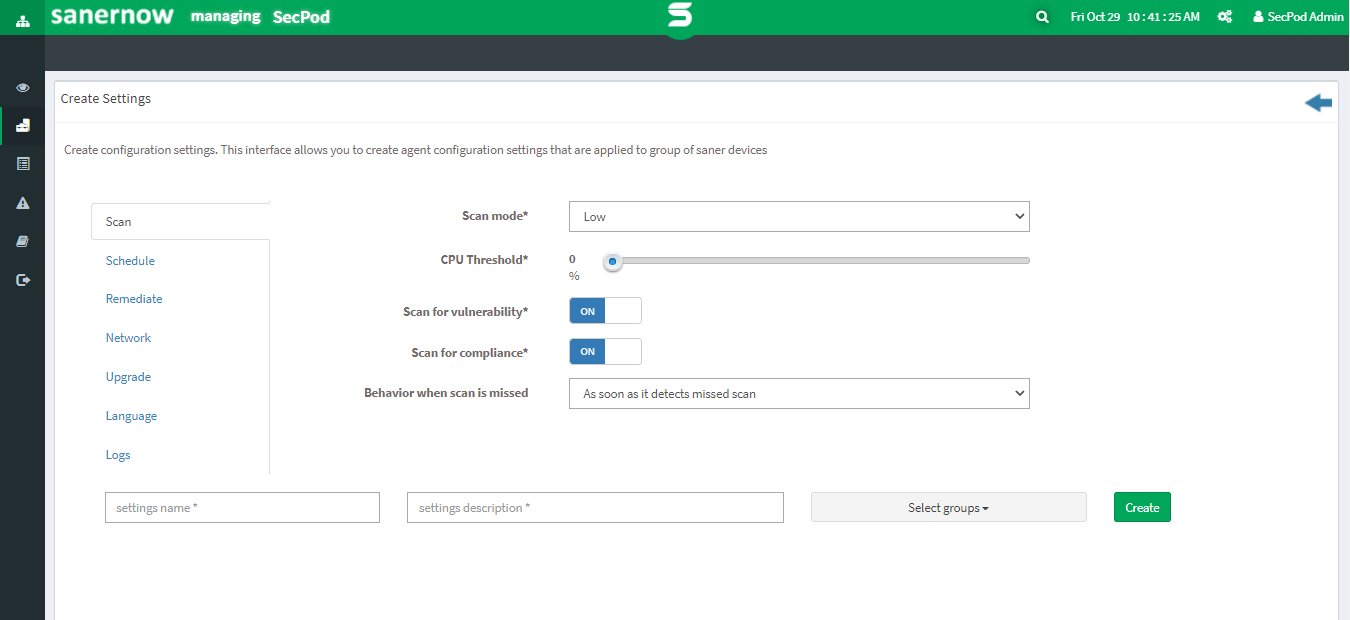The image size is (1350, 620).
Task: Click the CPU Threshold slider handle
Action: pos(613,261)
